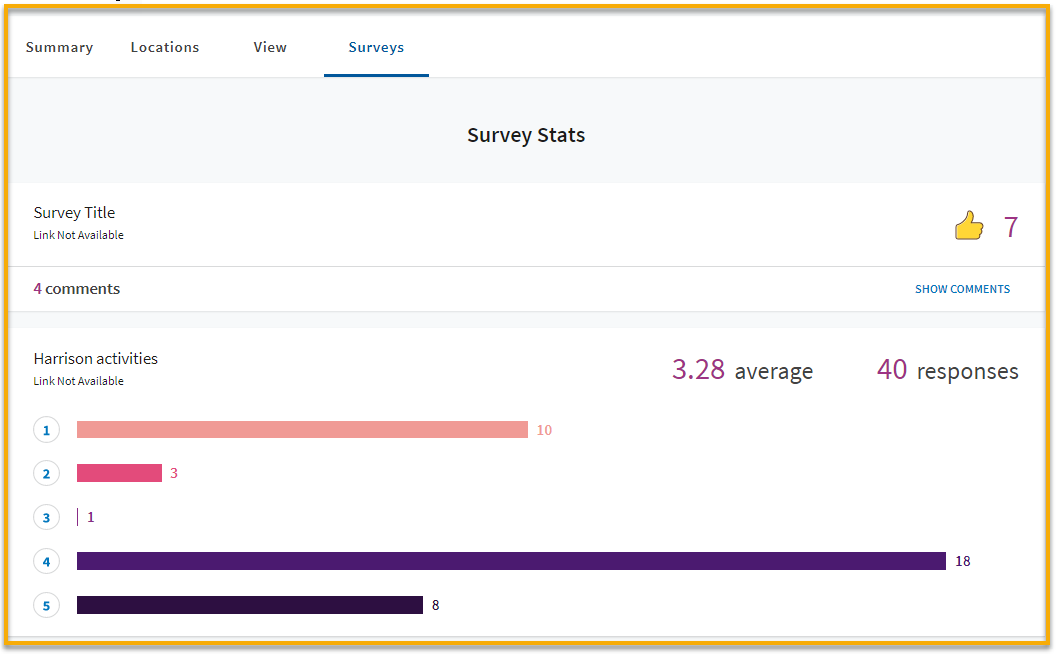1059x654 pixels.
Task: Click the "3.28 average" value
Action: coord(742,370)
